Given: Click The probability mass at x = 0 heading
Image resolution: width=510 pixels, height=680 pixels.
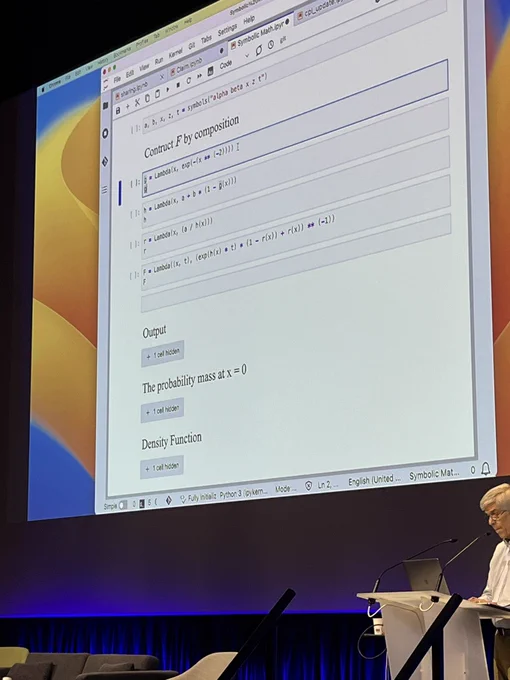Looking at the screenshot, I should [194, 379].
